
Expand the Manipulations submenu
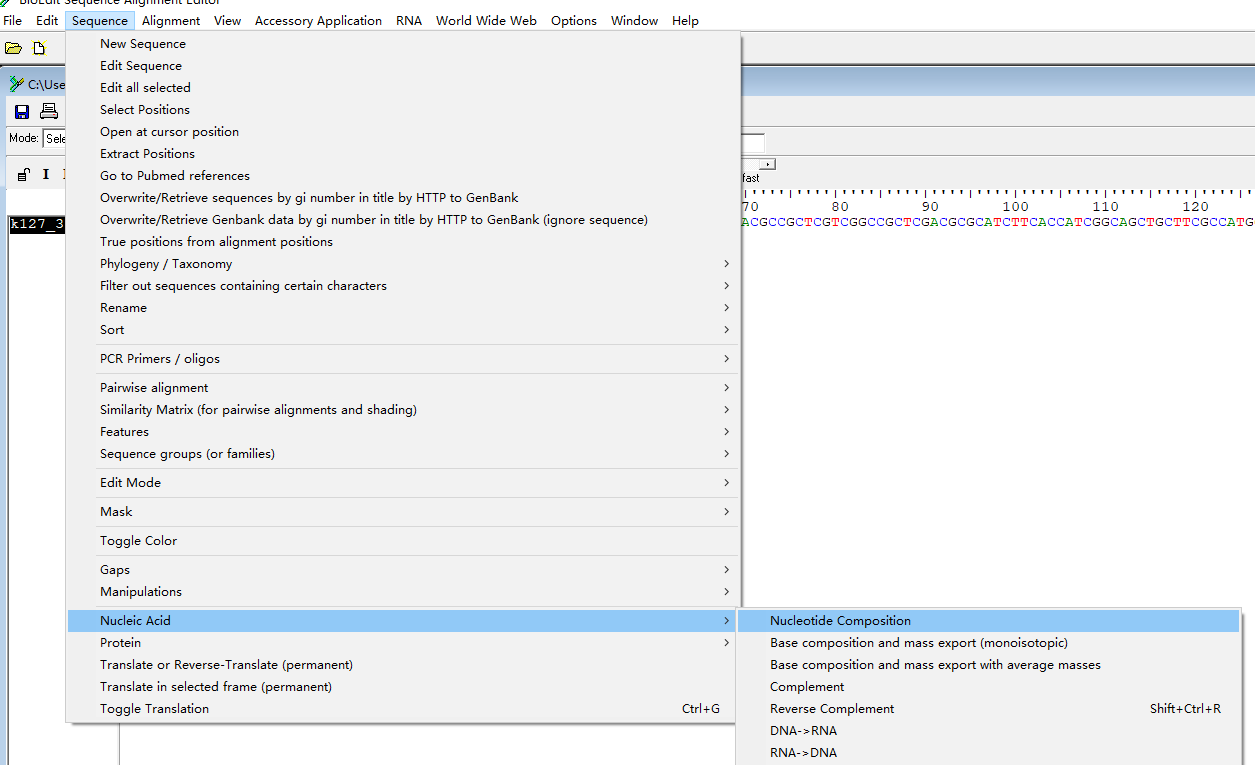[x=403, y=592]
